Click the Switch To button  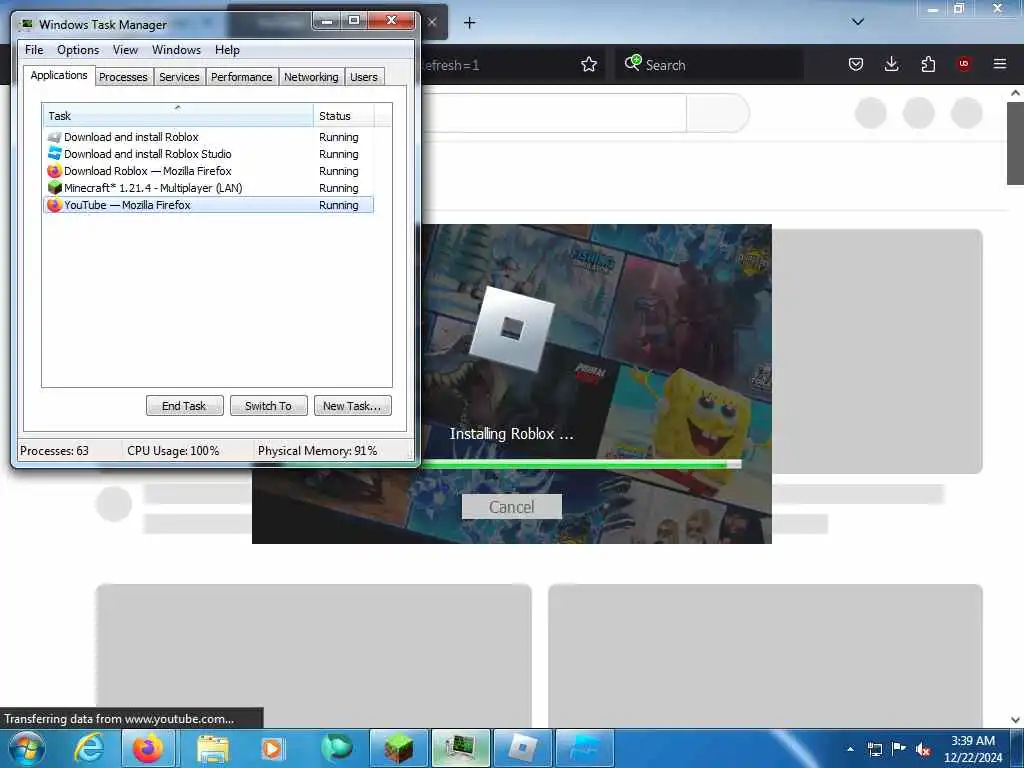(268, 406)
